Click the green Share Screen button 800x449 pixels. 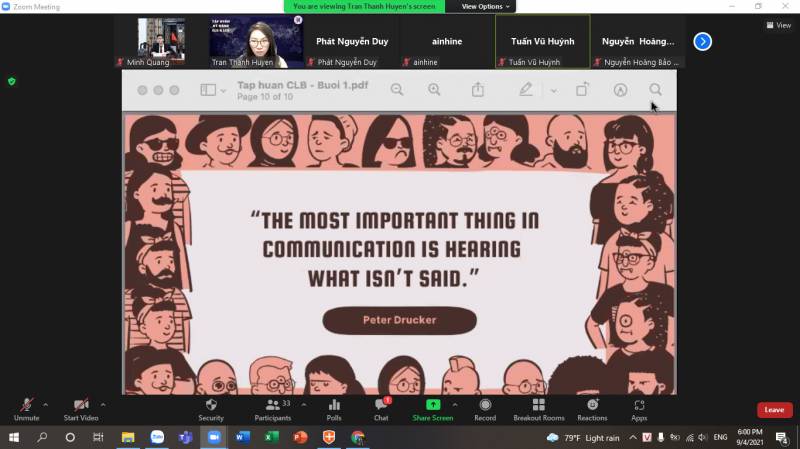tap(433, 407)
